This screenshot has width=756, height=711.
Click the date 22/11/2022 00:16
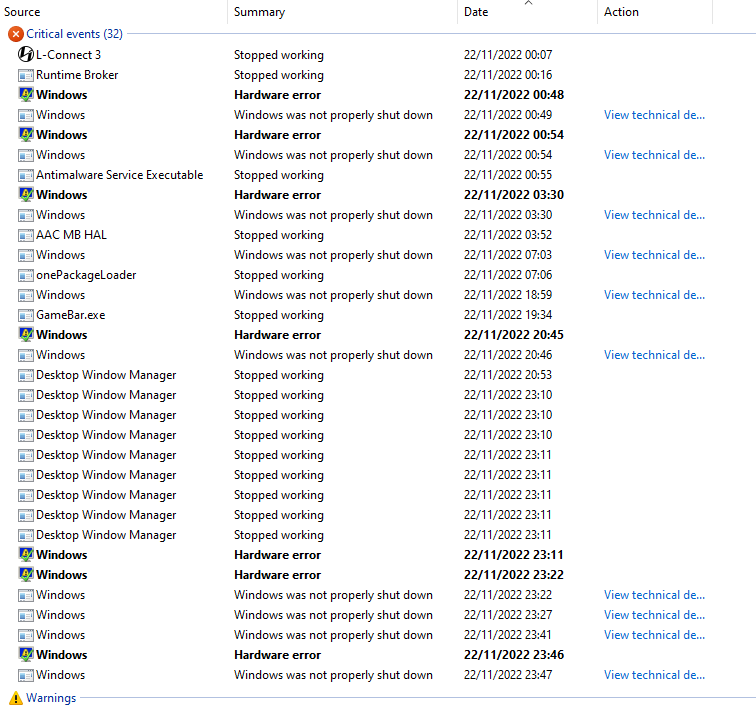pos(508,75)
